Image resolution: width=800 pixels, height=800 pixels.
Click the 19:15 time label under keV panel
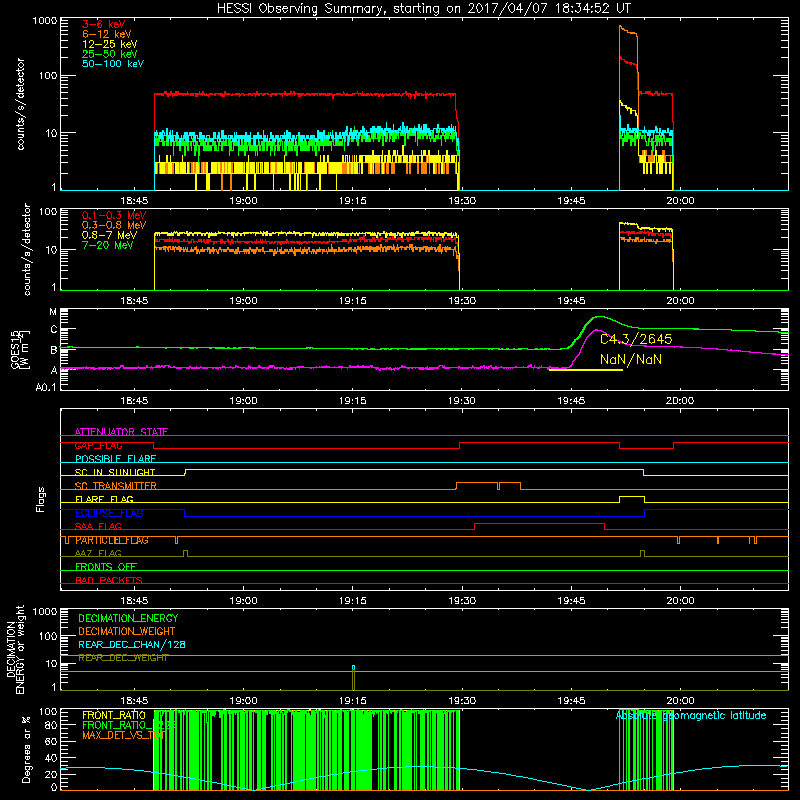[353, 201]
